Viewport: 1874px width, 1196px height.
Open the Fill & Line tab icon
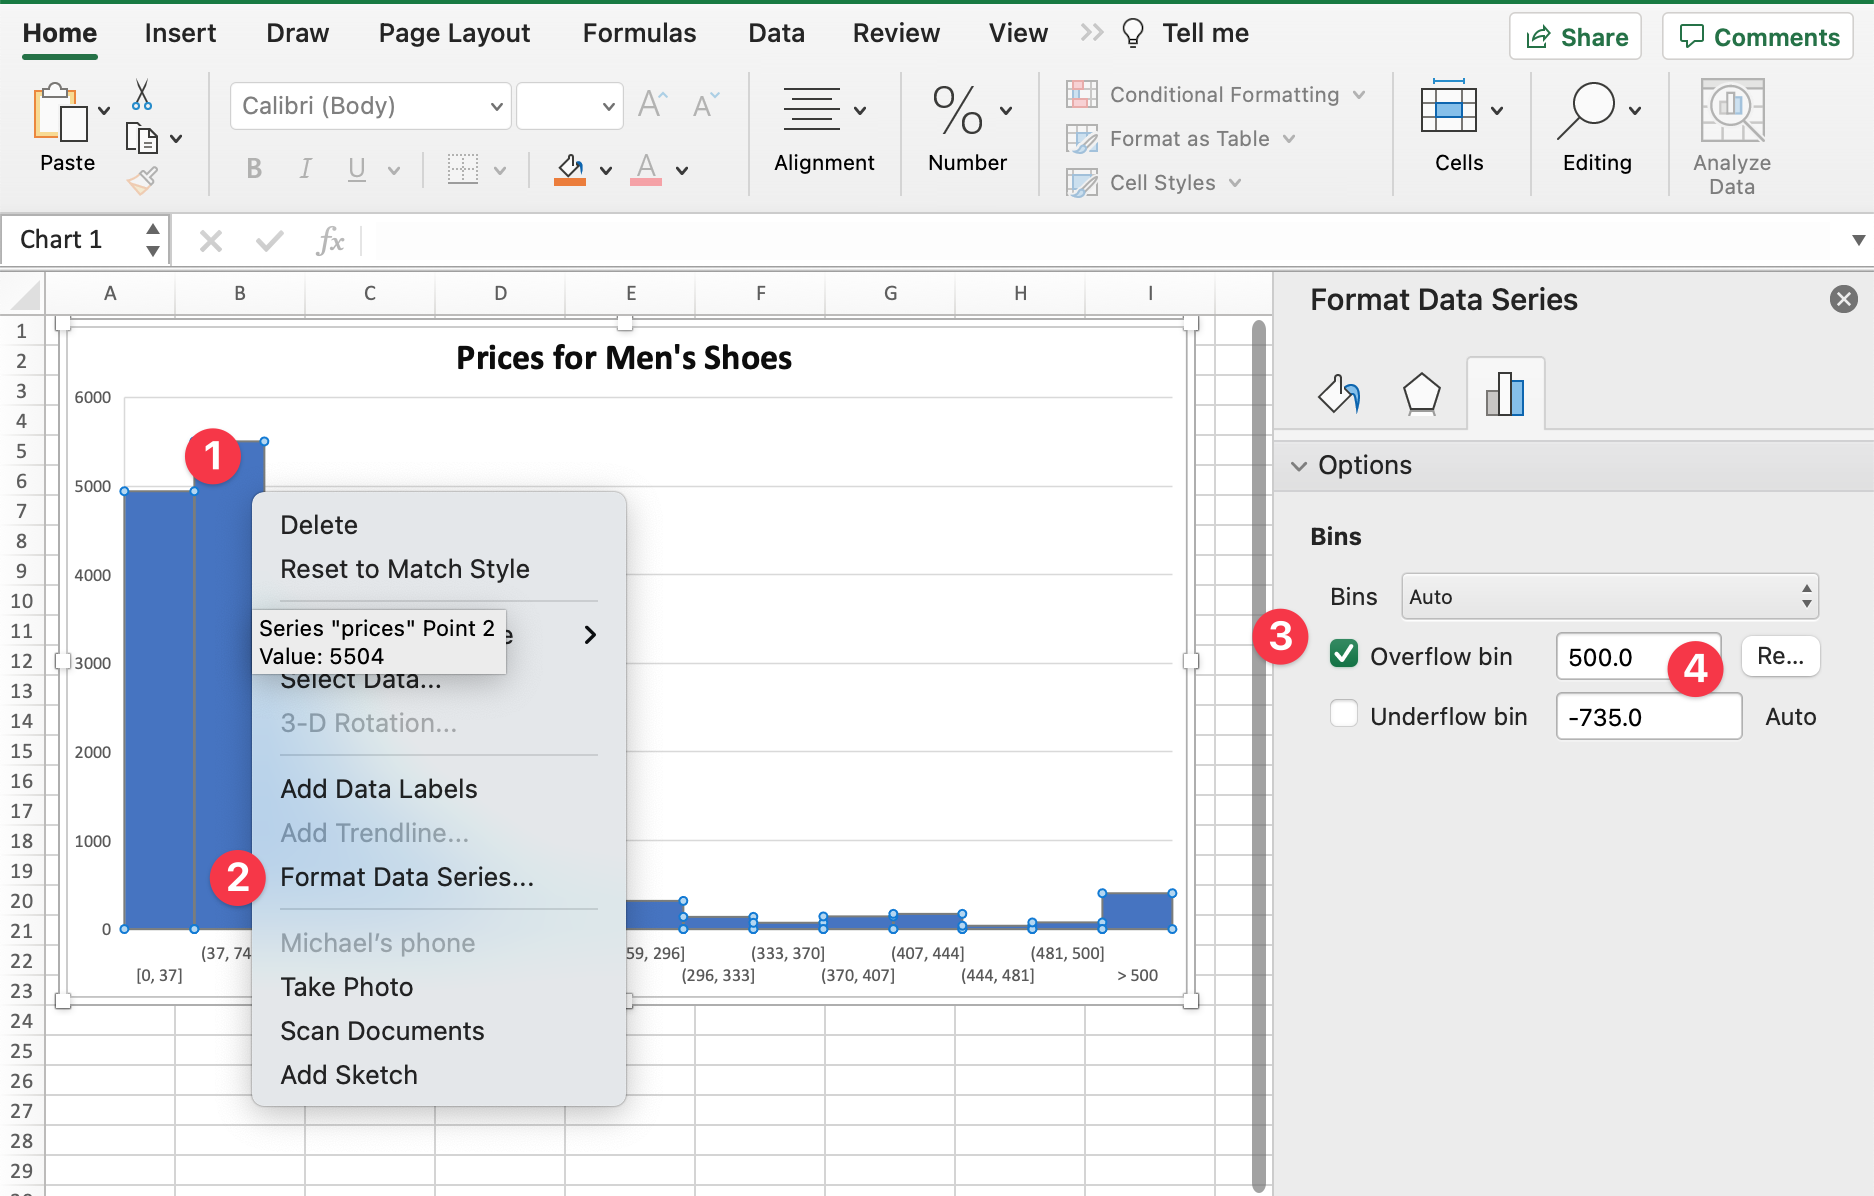click(1338, 394)
